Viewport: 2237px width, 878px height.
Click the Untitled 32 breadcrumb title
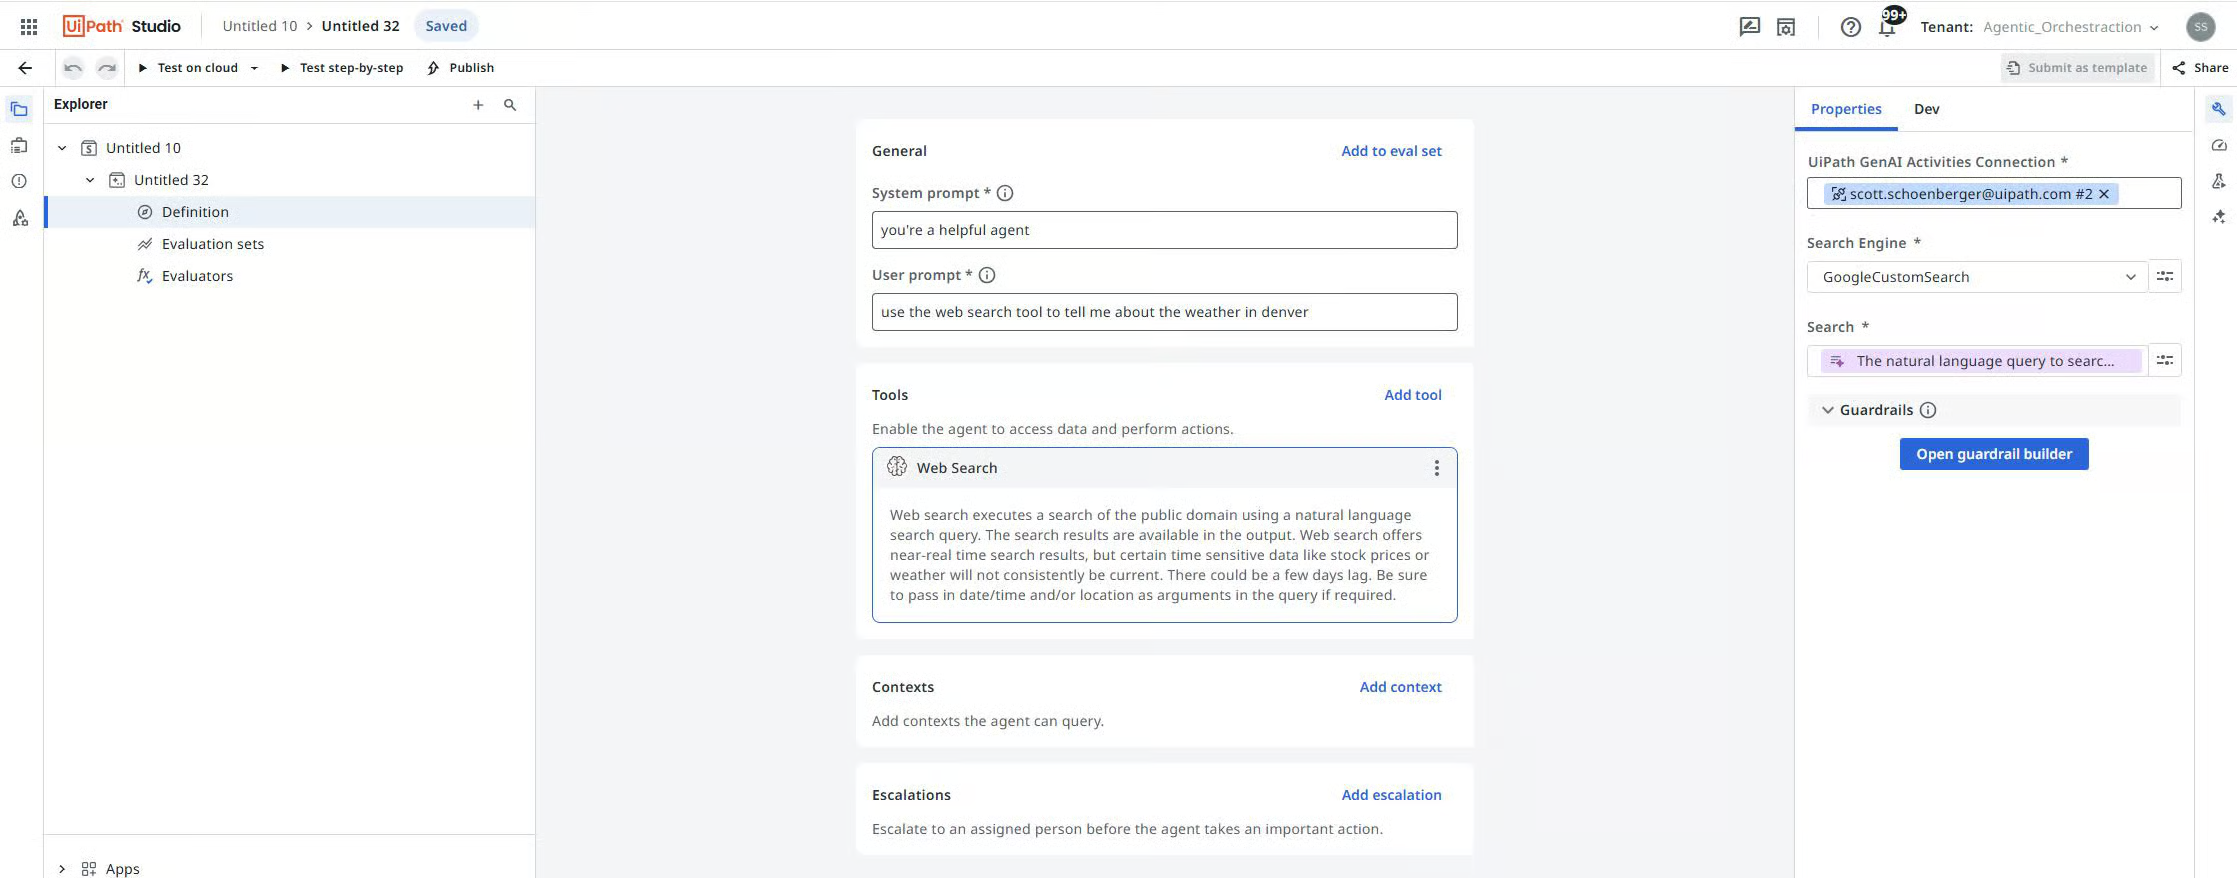click(x=360, y=26)
